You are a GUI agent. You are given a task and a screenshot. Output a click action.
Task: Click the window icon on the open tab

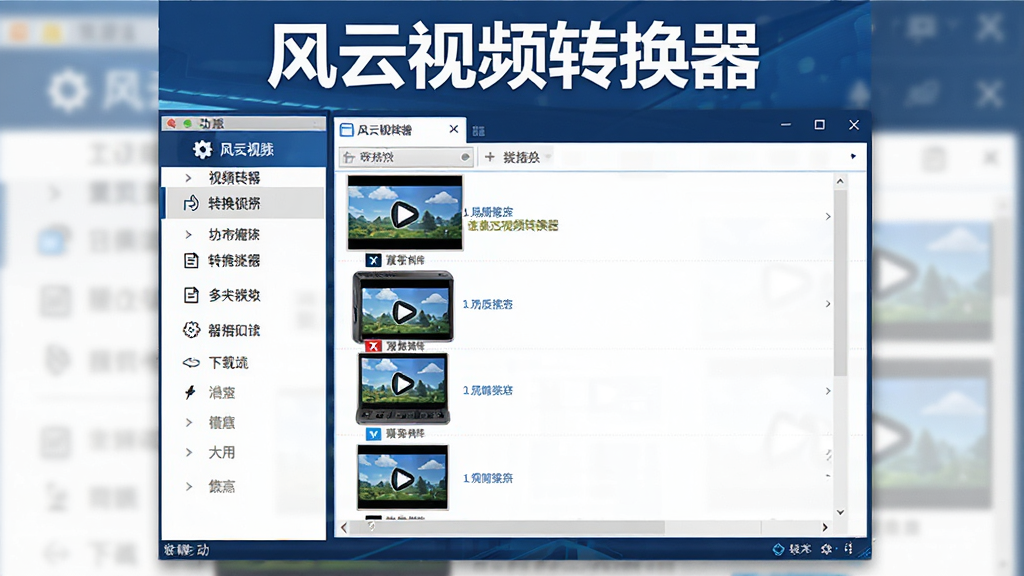[347, 130]
